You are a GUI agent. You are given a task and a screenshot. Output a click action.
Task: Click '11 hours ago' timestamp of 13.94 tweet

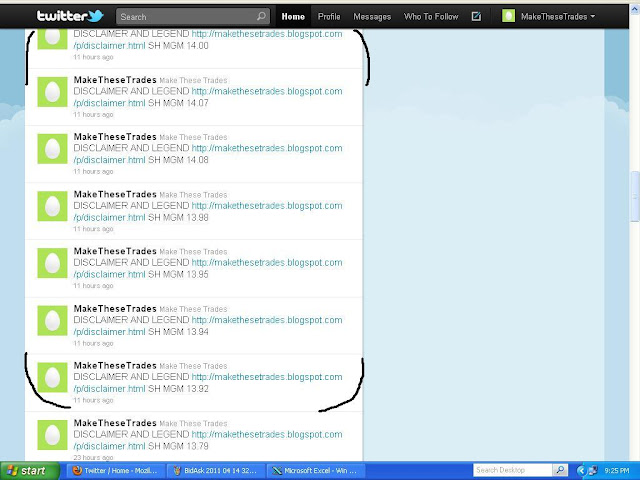coord(93,343)
